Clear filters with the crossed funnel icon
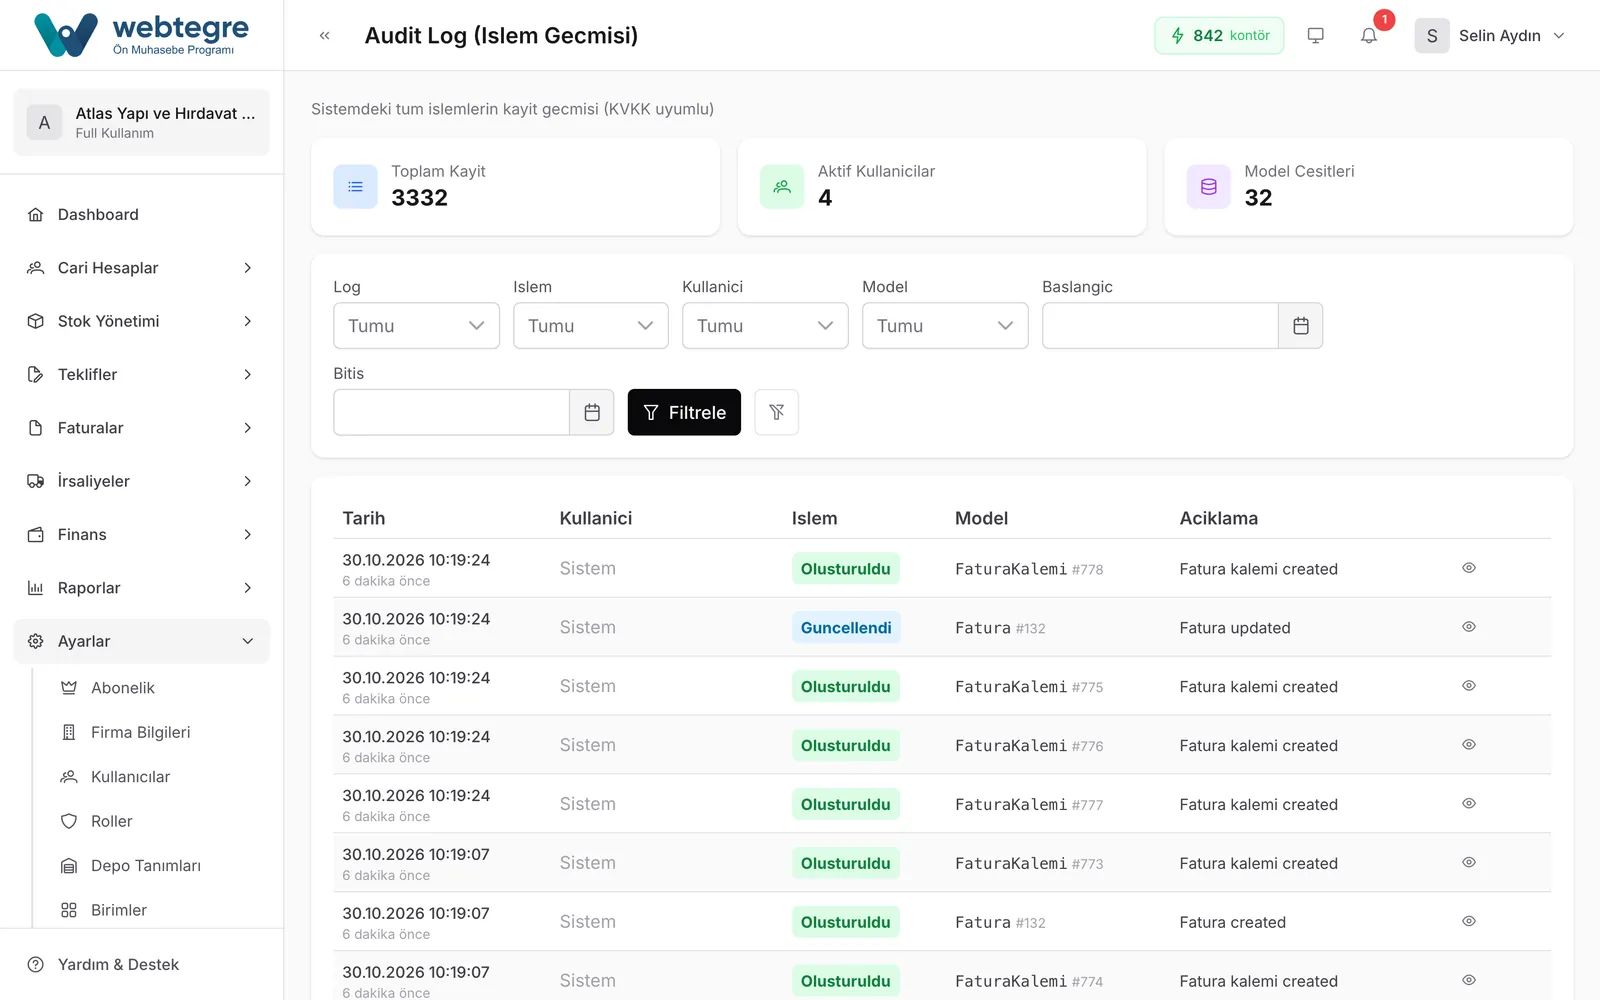The height and width of the screenshot is (1000, 1600). point(776,412)
